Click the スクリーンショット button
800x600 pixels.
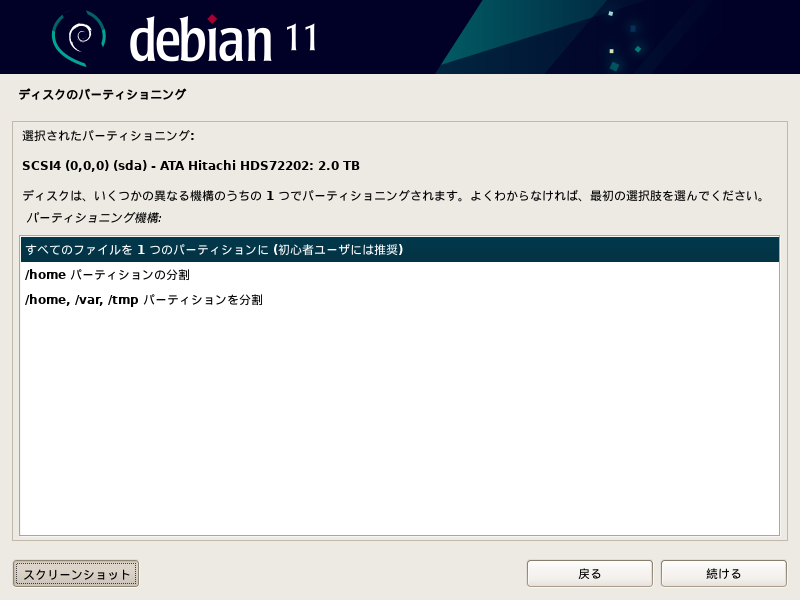pyautogui.click(x=76, y=574)
